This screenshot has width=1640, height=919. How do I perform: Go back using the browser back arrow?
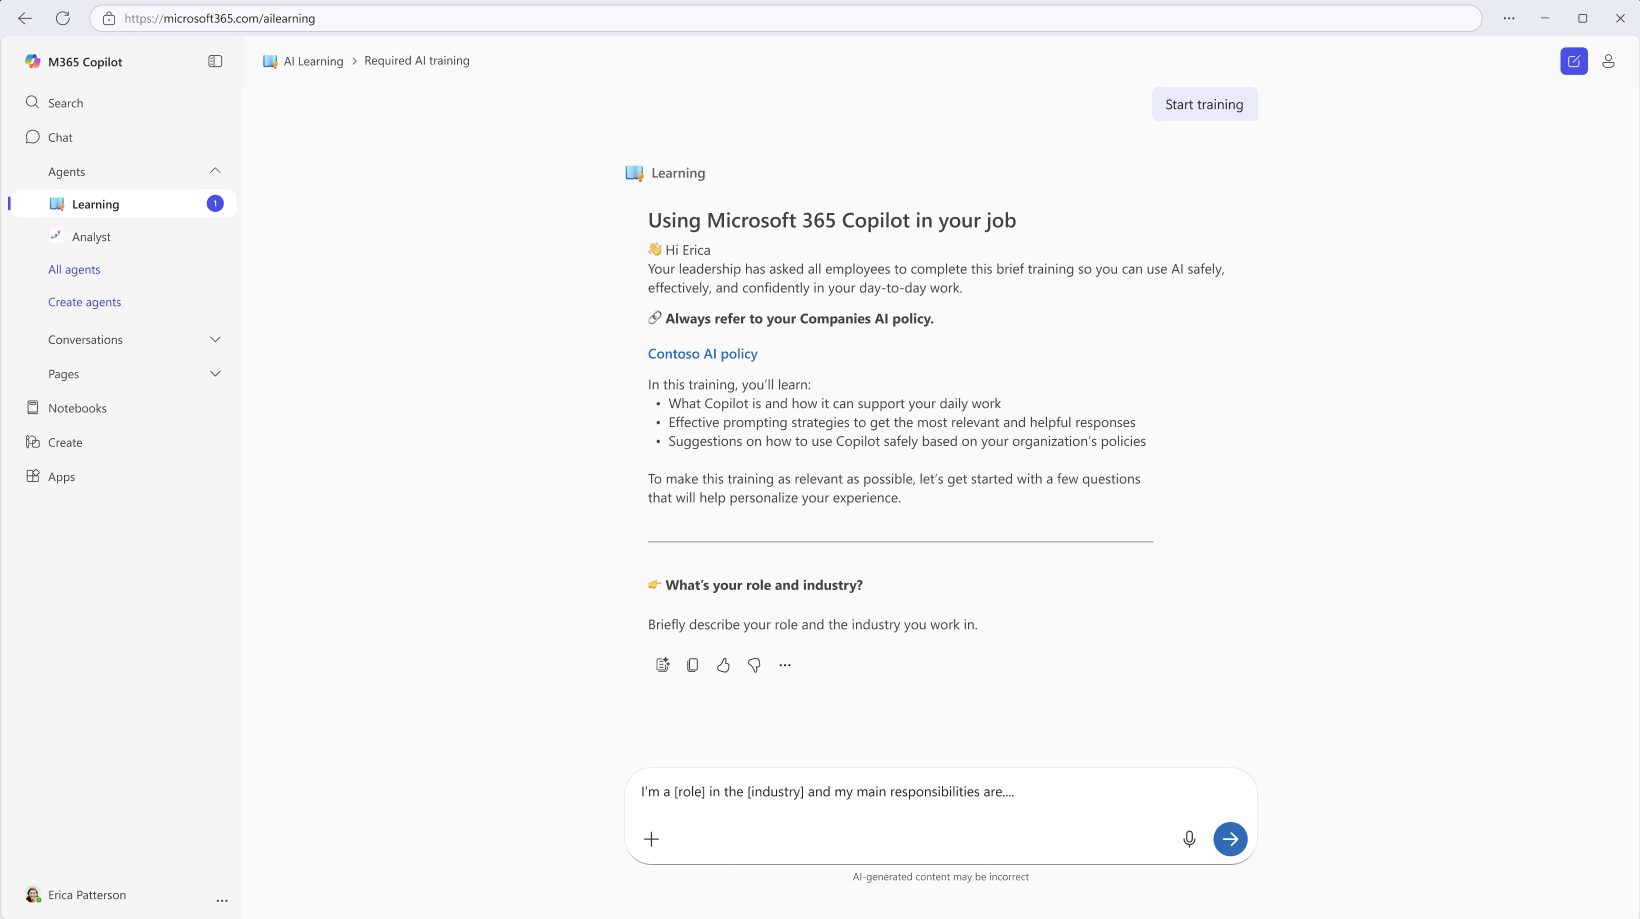coord(25,18)
